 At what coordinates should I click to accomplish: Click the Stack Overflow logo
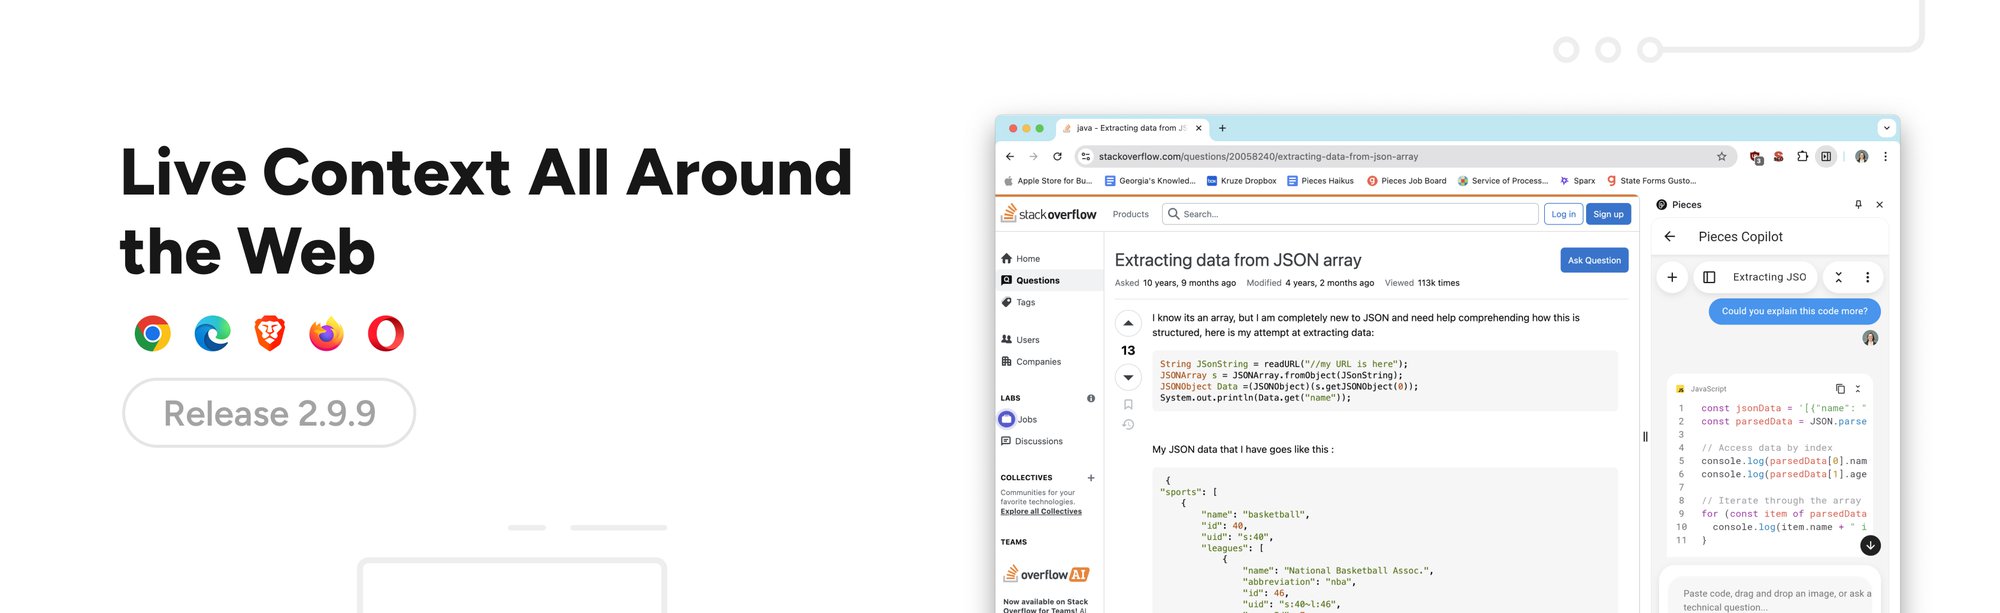tap(1050, 213)
